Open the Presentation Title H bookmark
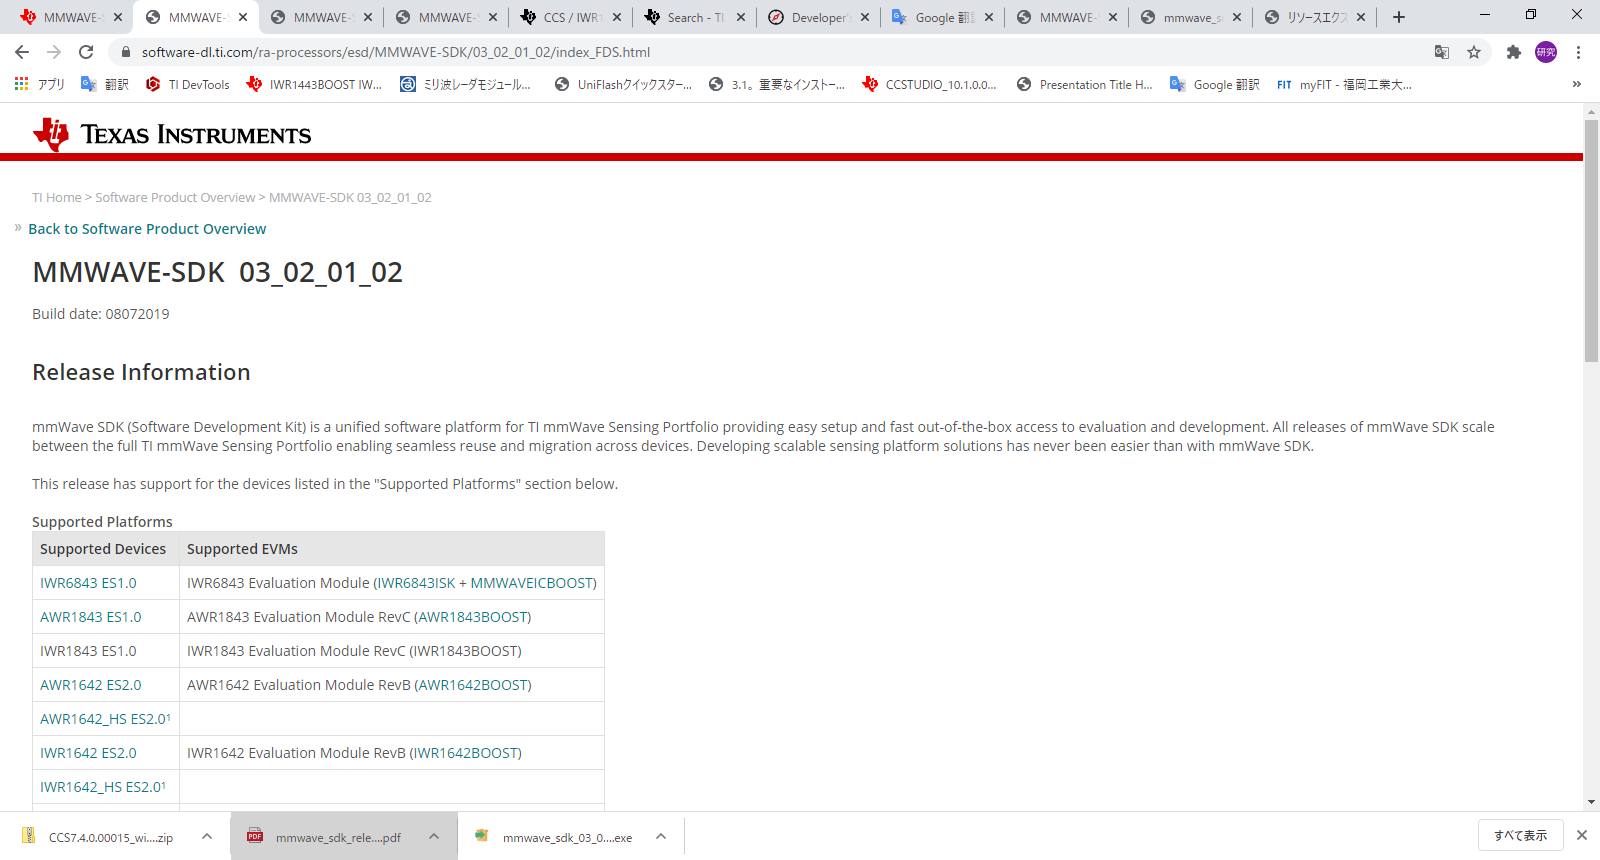This screenshot has width=1600, height=860. point(1085,85)
